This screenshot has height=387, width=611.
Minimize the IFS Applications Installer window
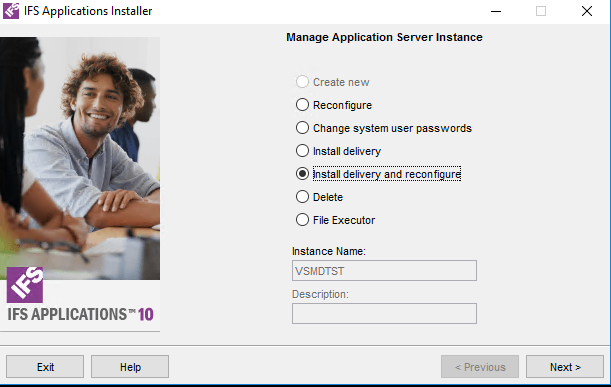point(496,11)
